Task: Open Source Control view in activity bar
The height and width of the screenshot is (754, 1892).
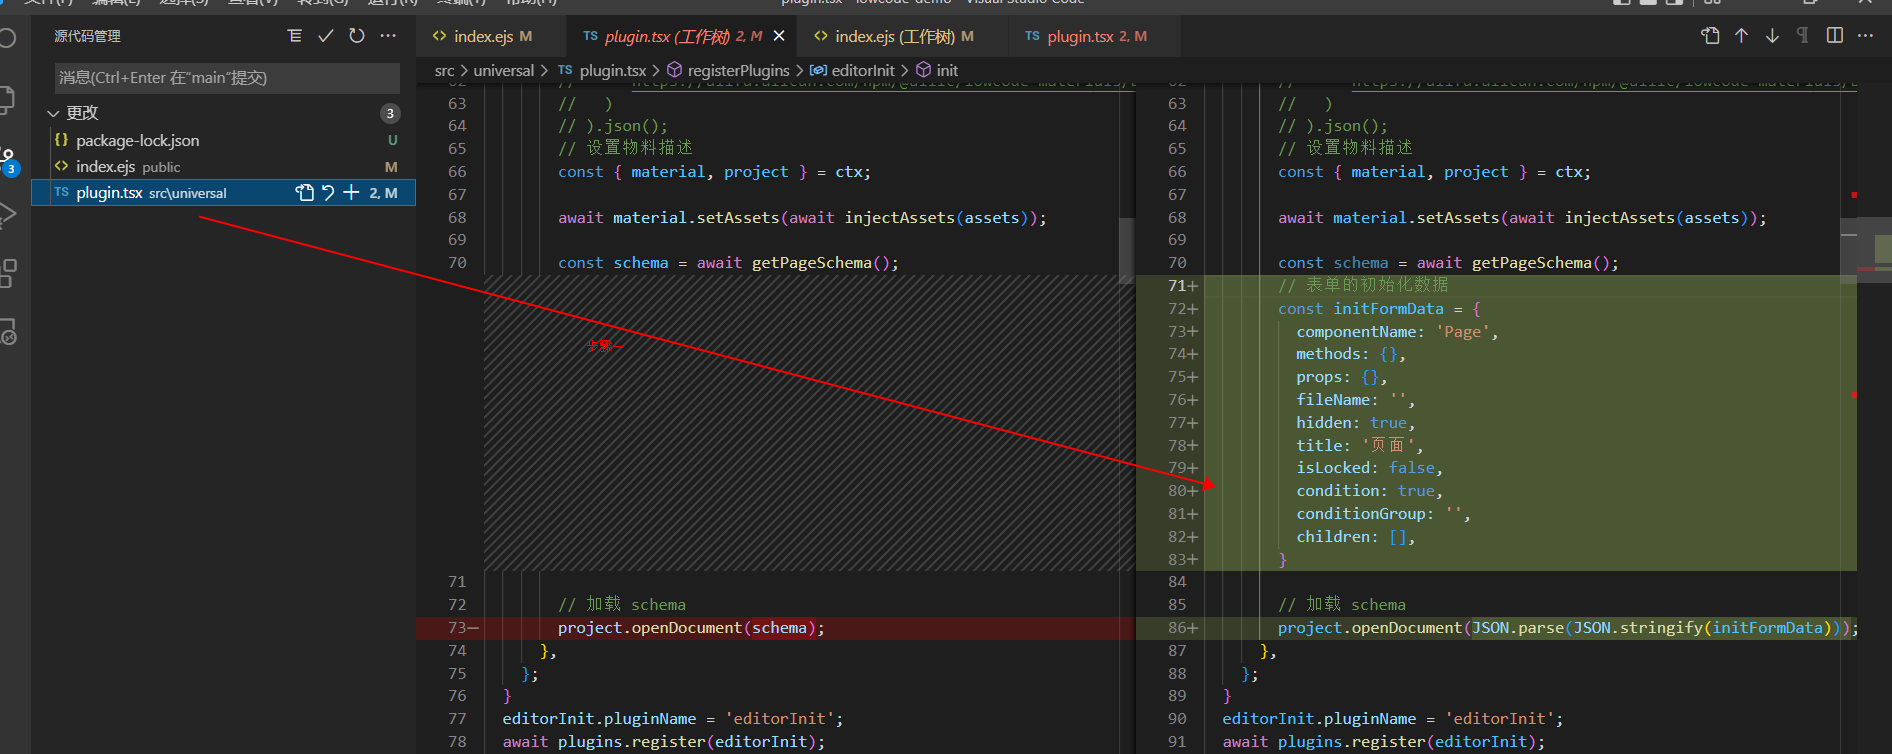Action: coord(8,162)
